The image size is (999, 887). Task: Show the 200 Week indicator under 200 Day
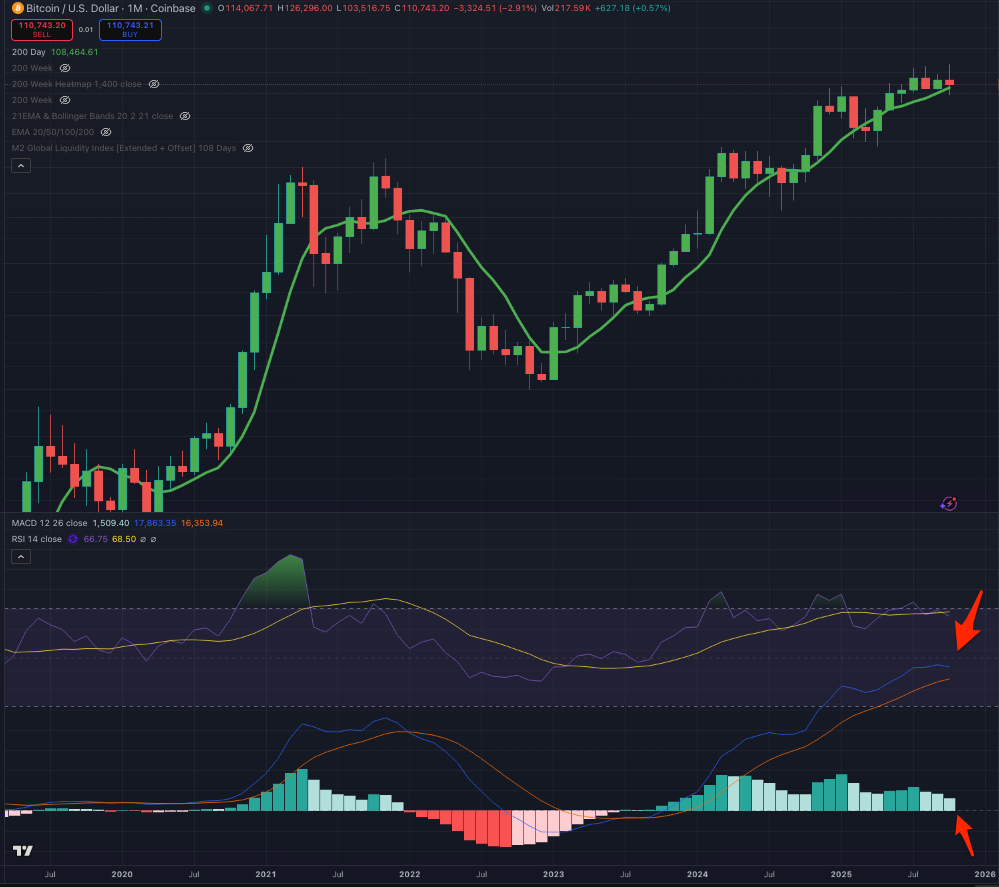pos(65,68)
